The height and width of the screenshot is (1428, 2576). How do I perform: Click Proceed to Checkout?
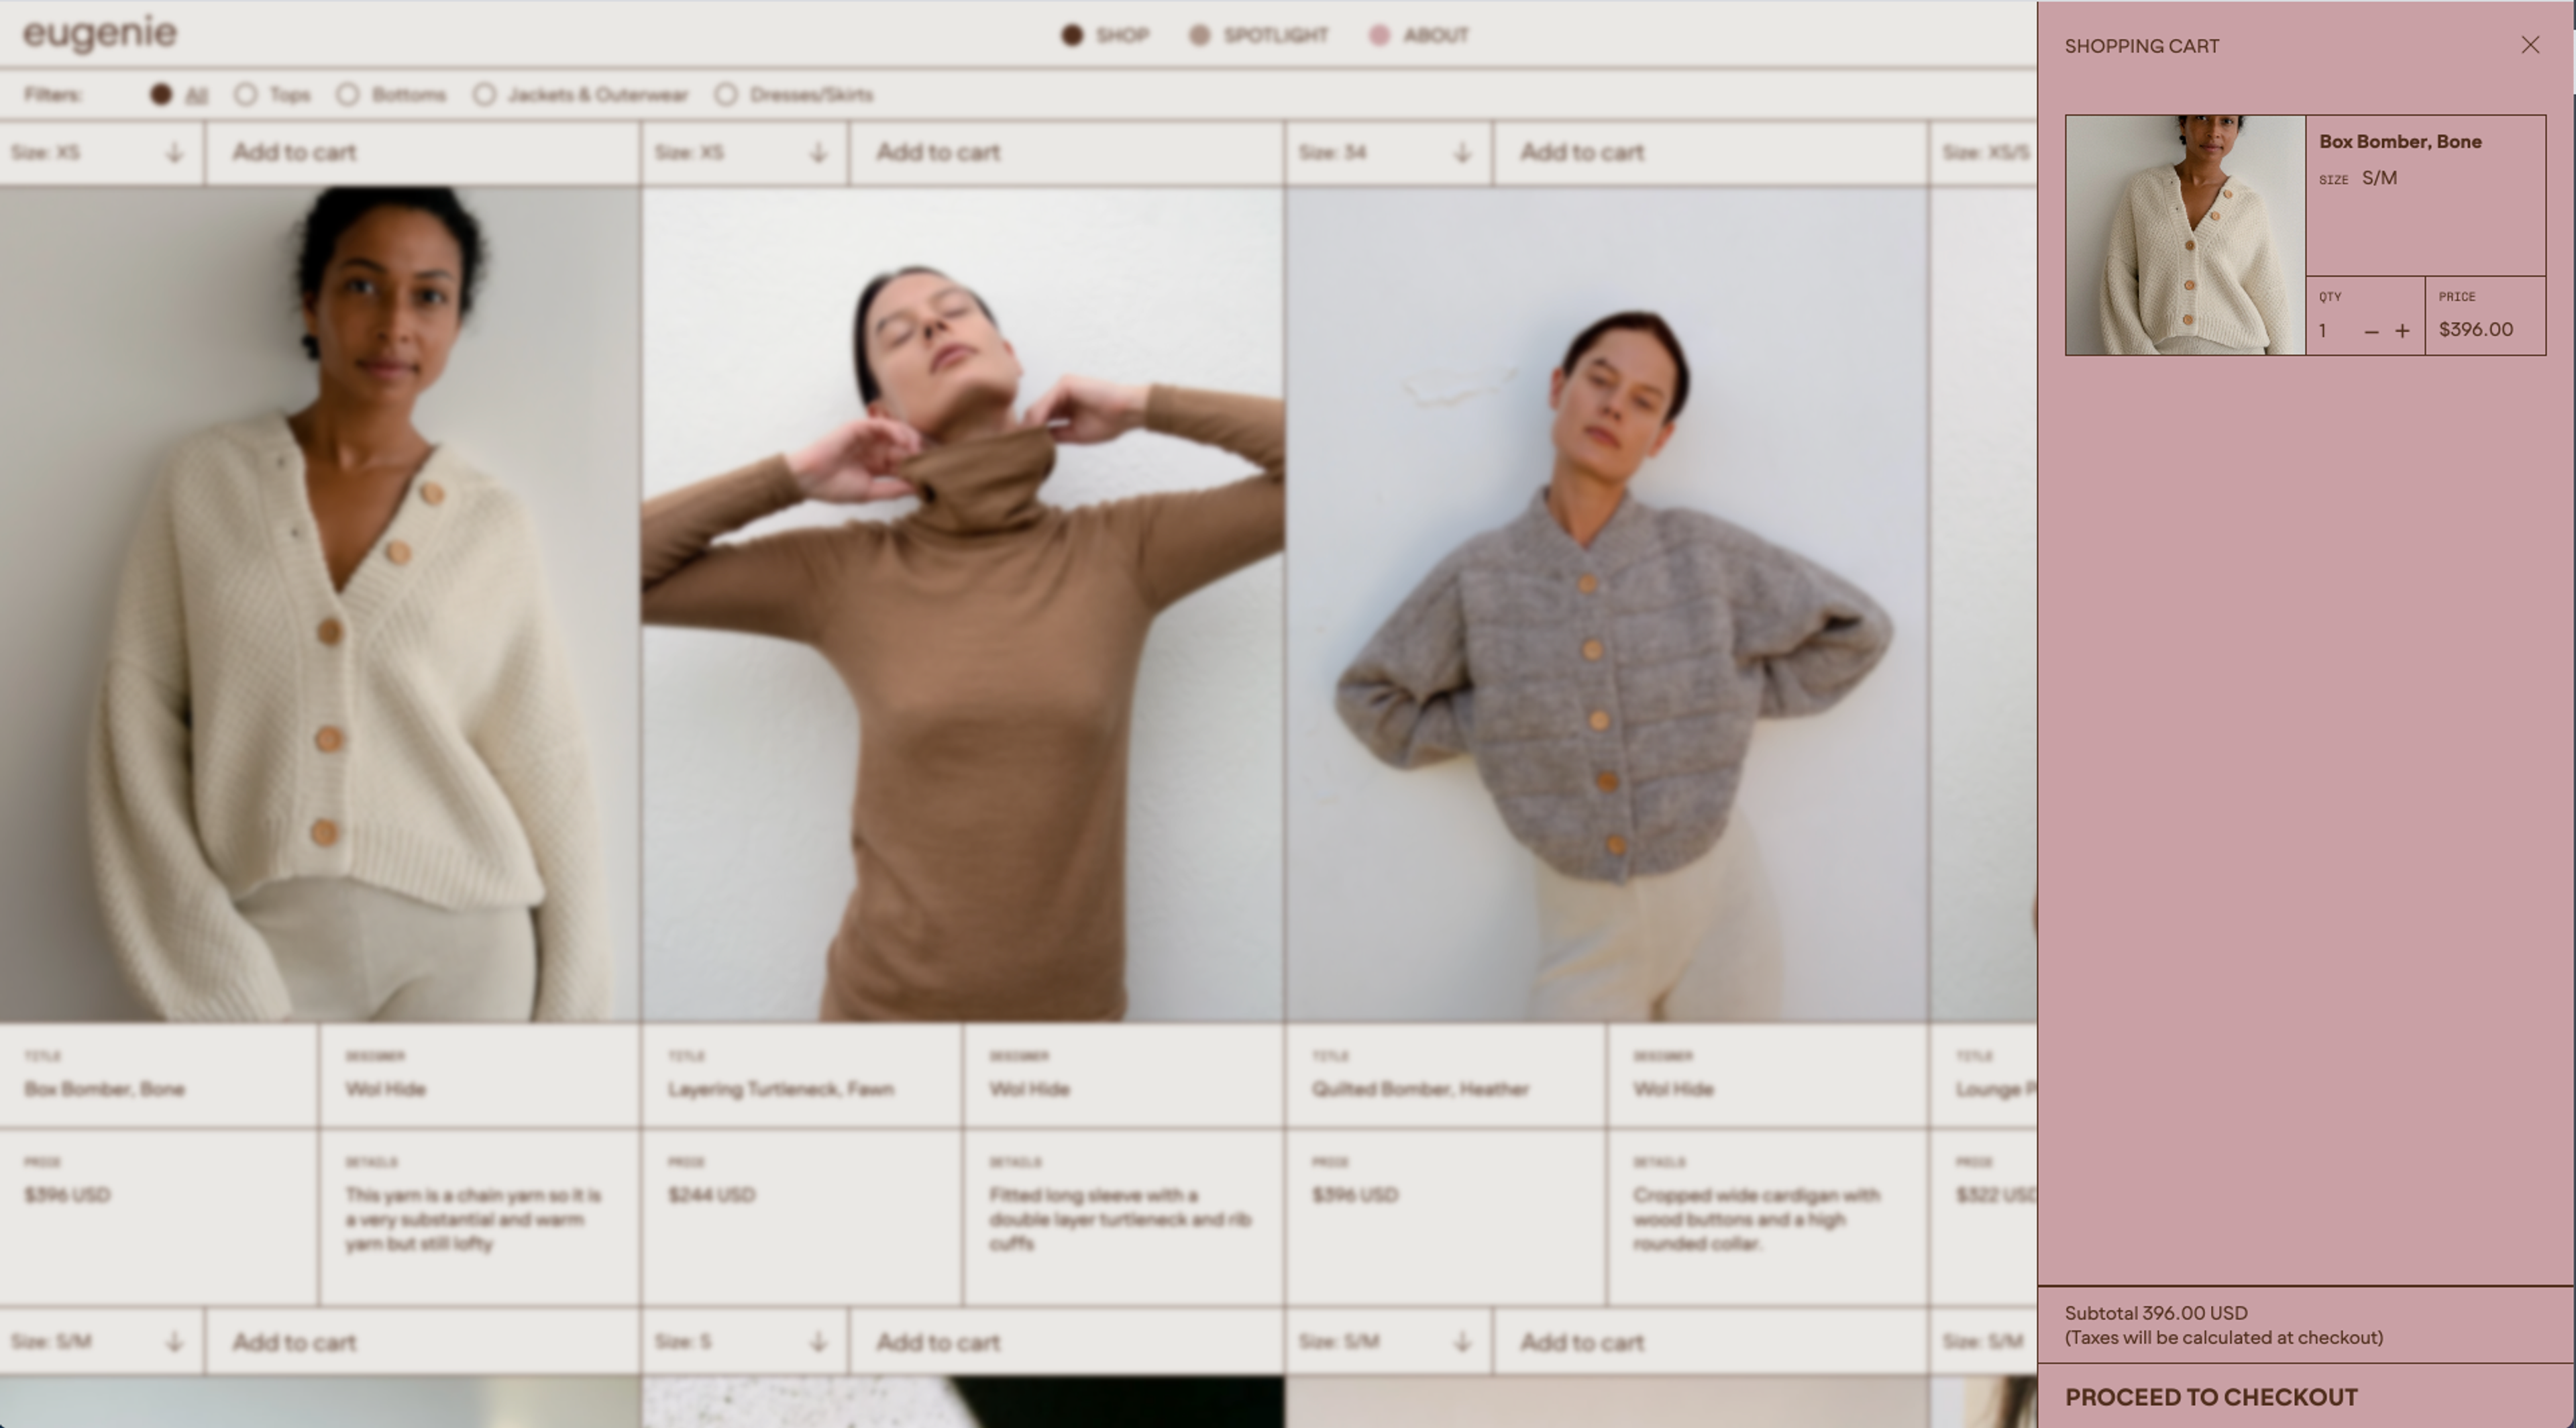coord(2211,1397)
